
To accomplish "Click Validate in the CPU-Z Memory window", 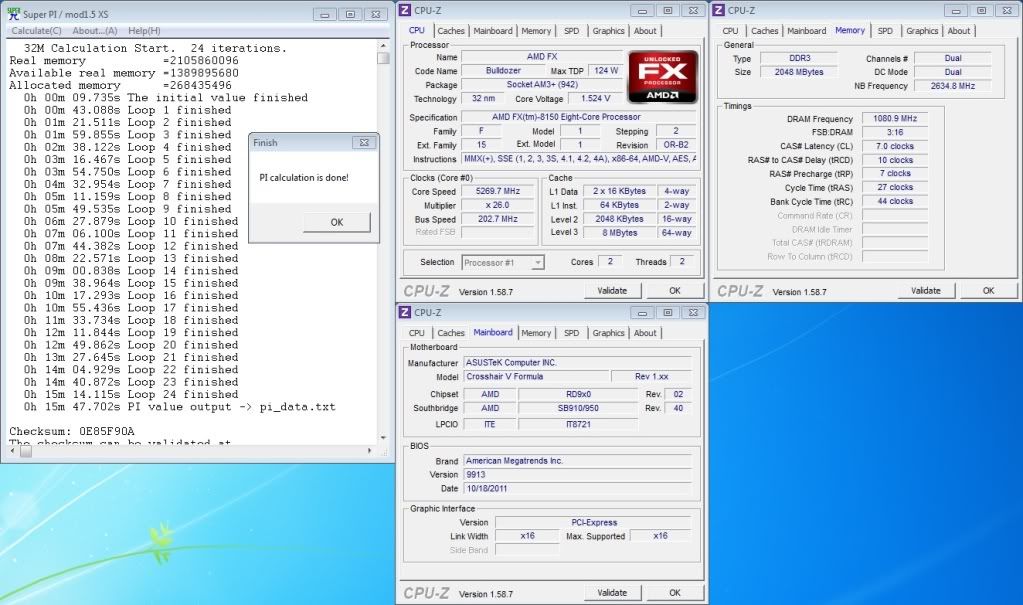I will (x=926, y=291).
